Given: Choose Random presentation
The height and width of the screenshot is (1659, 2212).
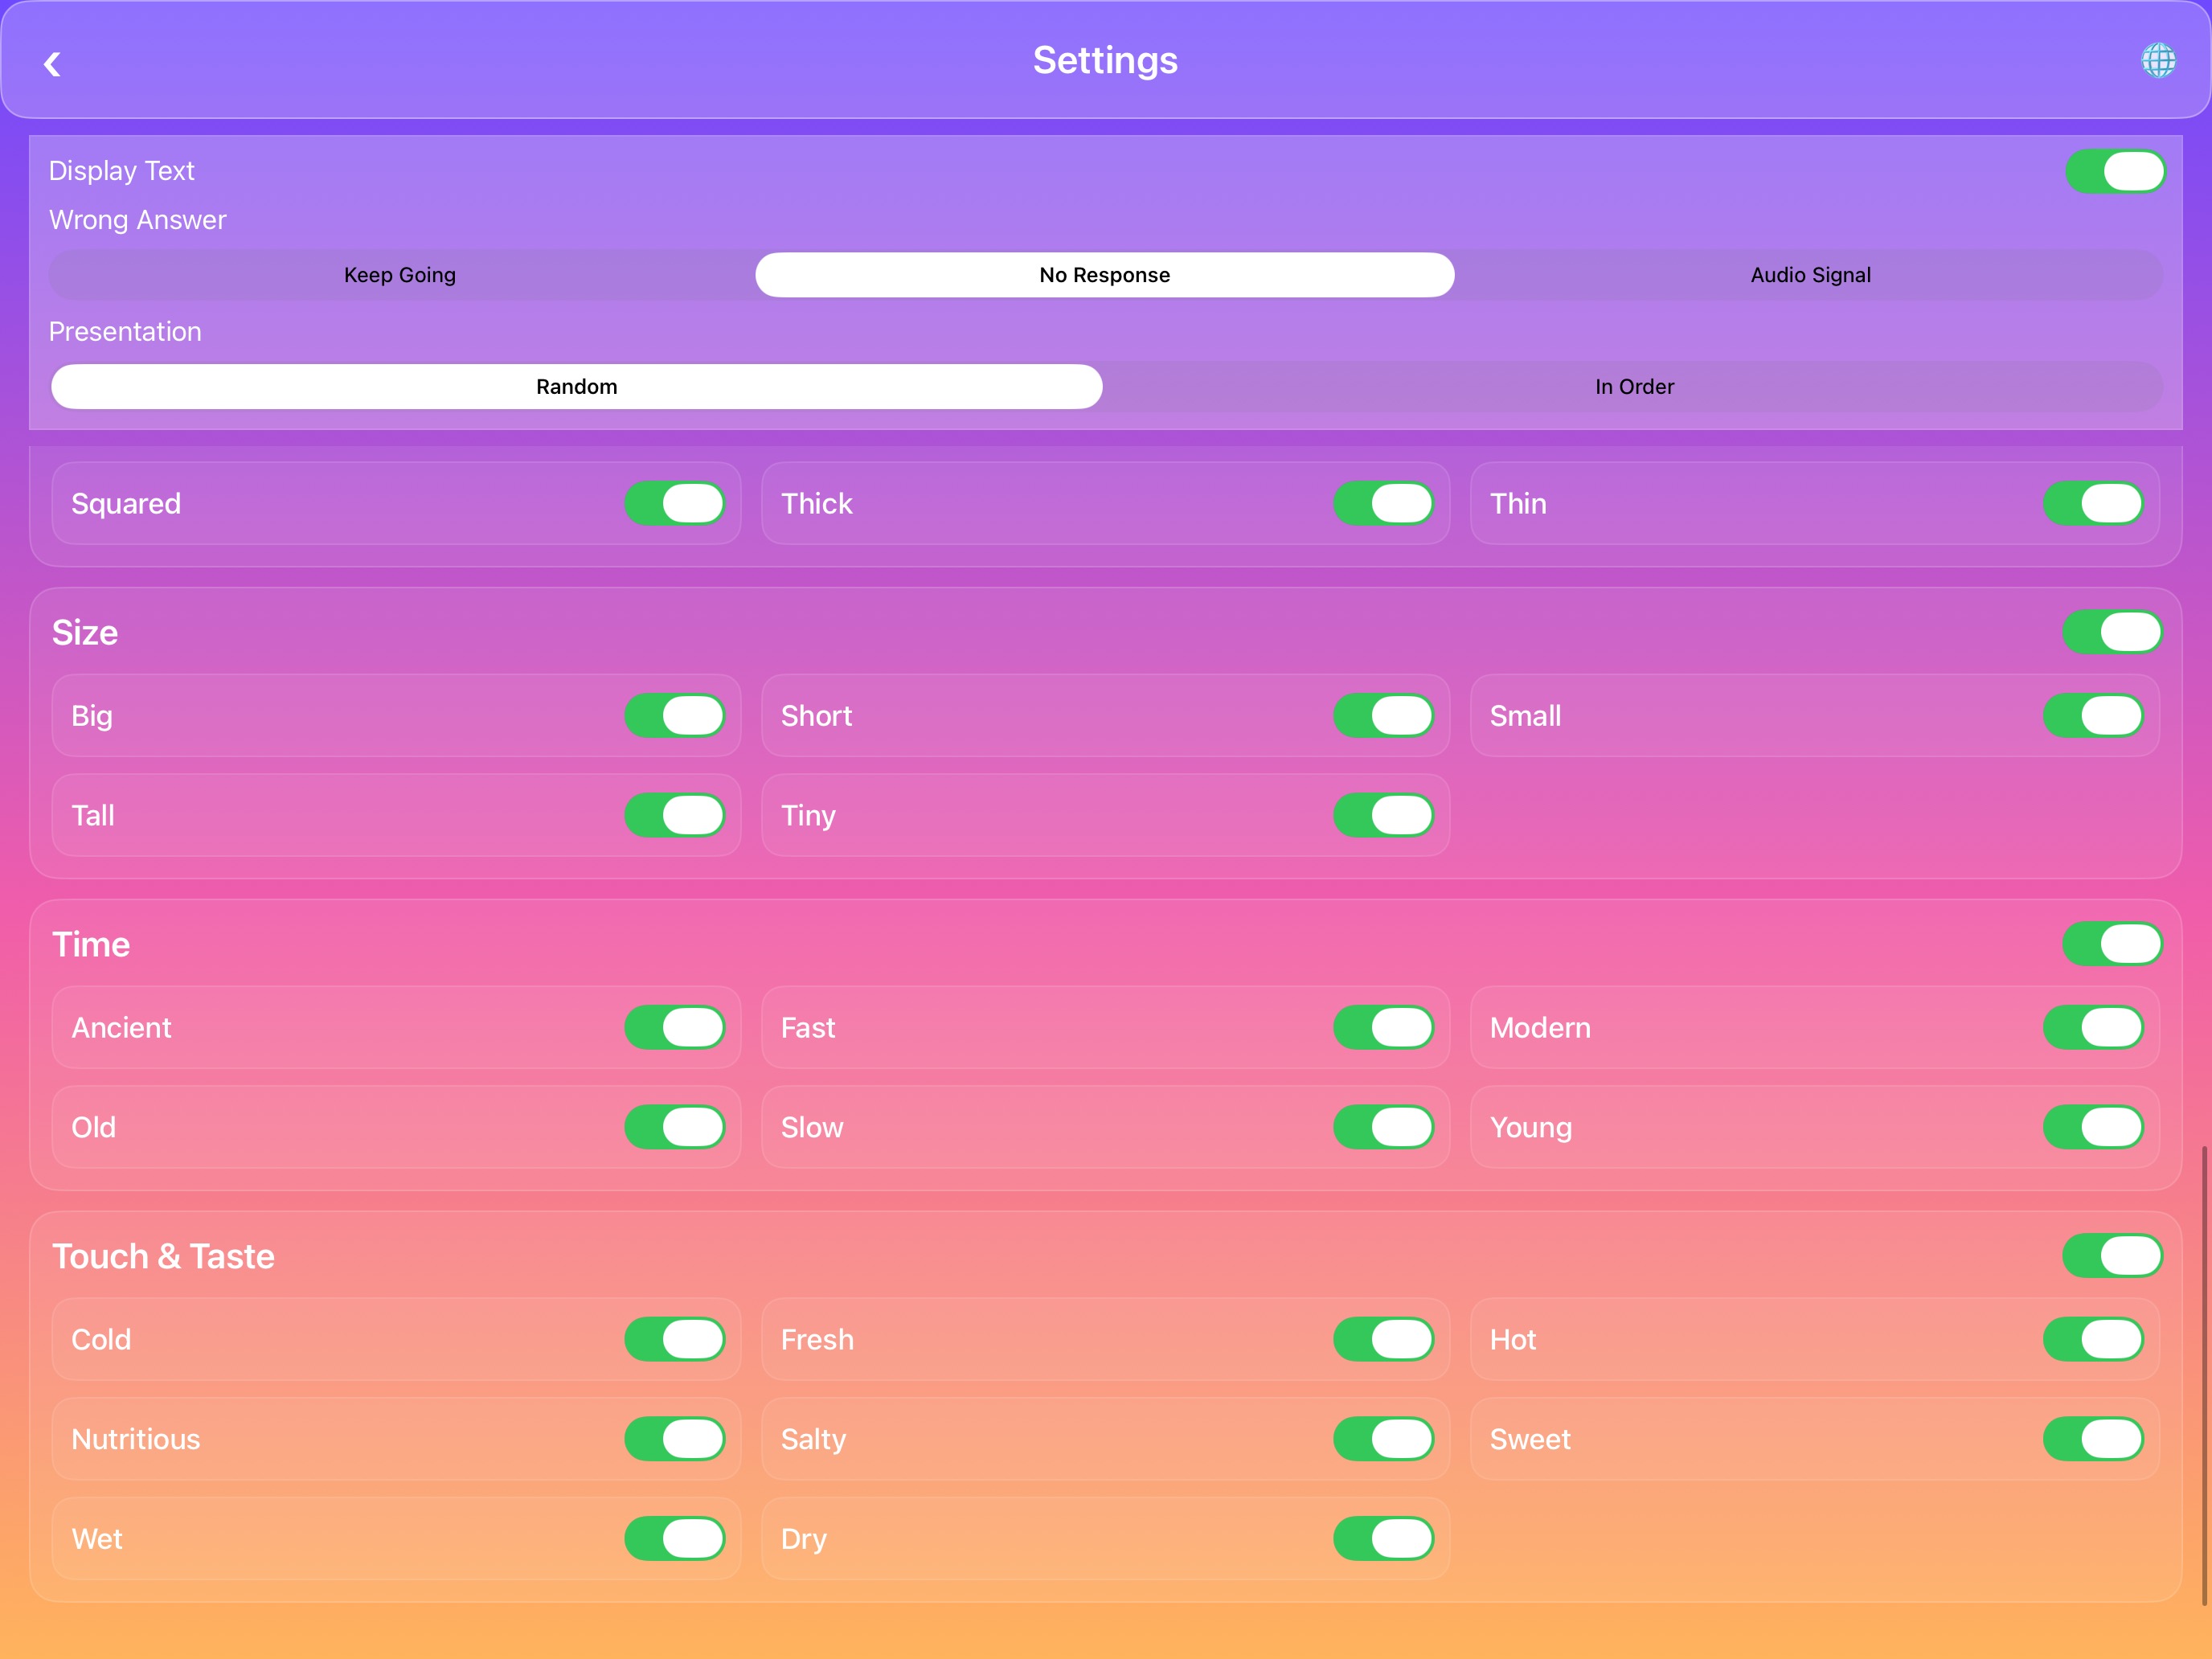Looking at the screenshot, I should pyautogui.click(x=576, y=387).
